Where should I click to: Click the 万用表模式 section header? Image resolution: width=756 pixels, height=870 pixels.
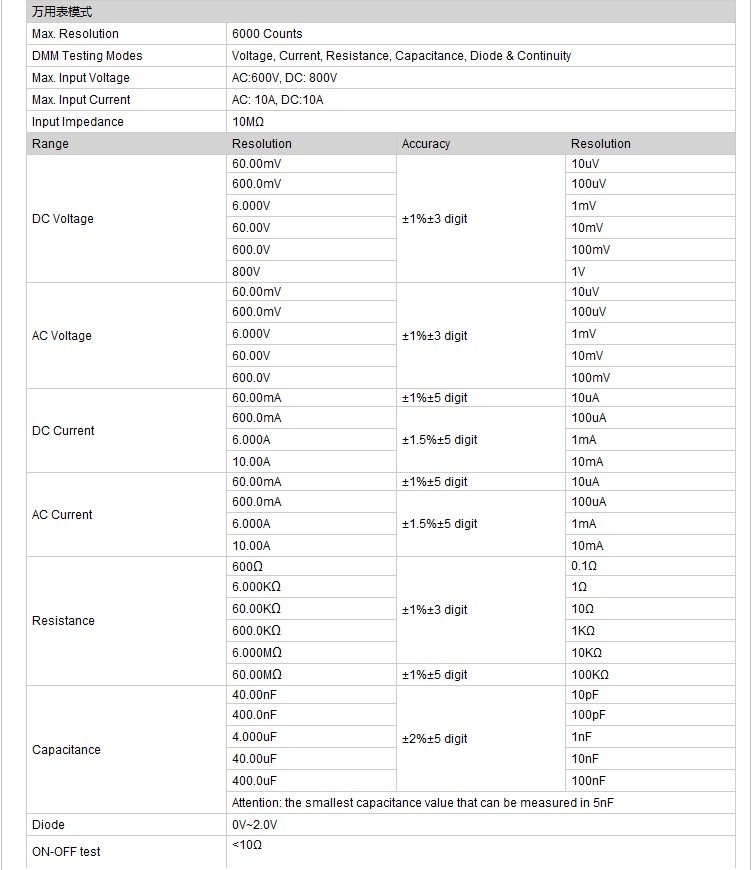[x=61, y=12]
